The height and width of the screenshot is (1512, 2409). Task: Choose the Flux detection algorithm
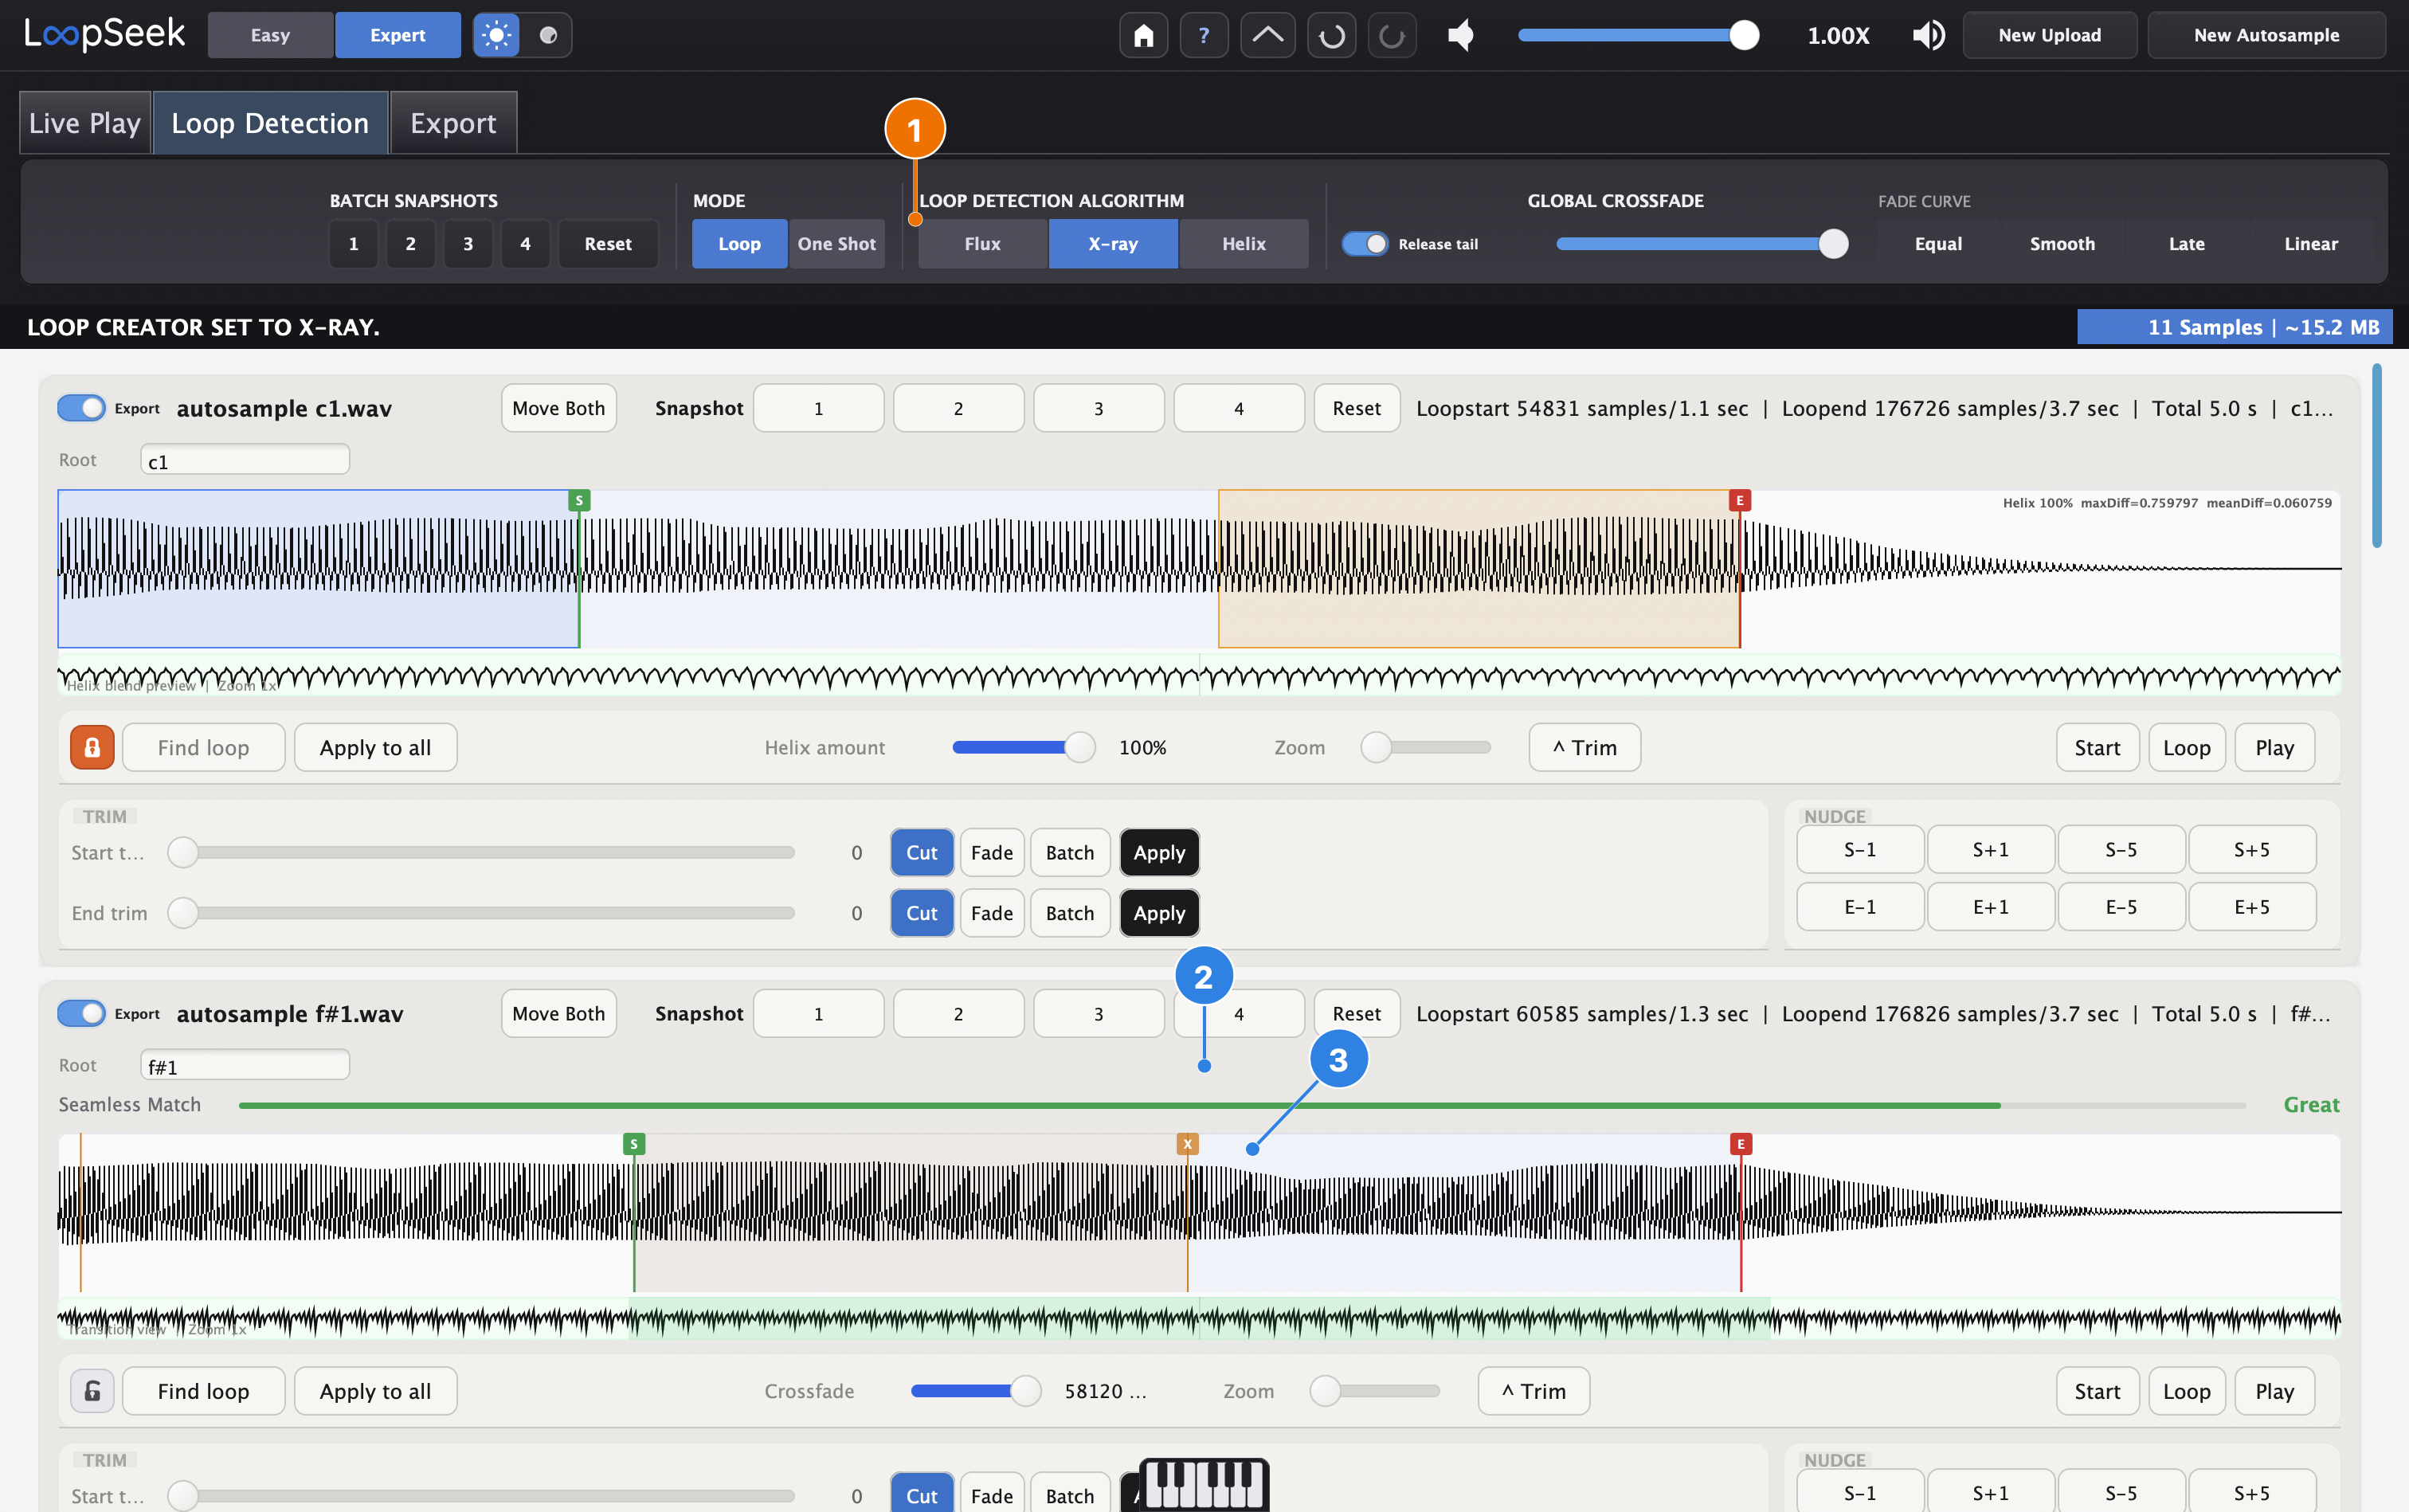pyautogui.click(x=982, y=243)
